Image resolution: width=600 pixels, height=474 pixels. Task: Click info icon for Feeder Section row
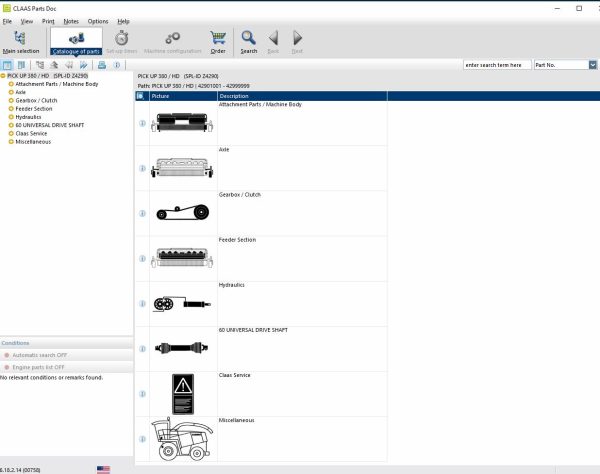142,259
